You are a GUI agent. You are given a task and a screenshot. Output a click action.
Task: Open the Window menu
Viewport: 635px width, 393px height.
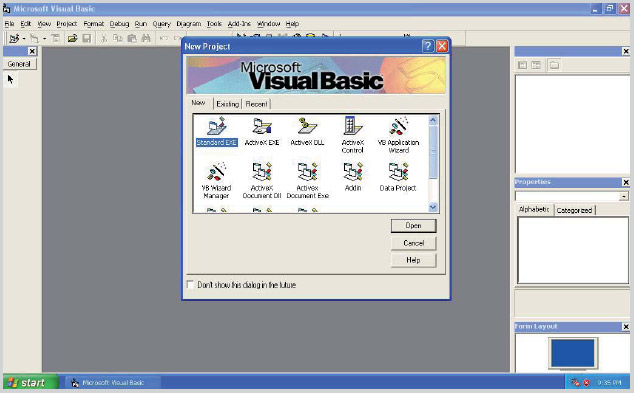(268, 24)
